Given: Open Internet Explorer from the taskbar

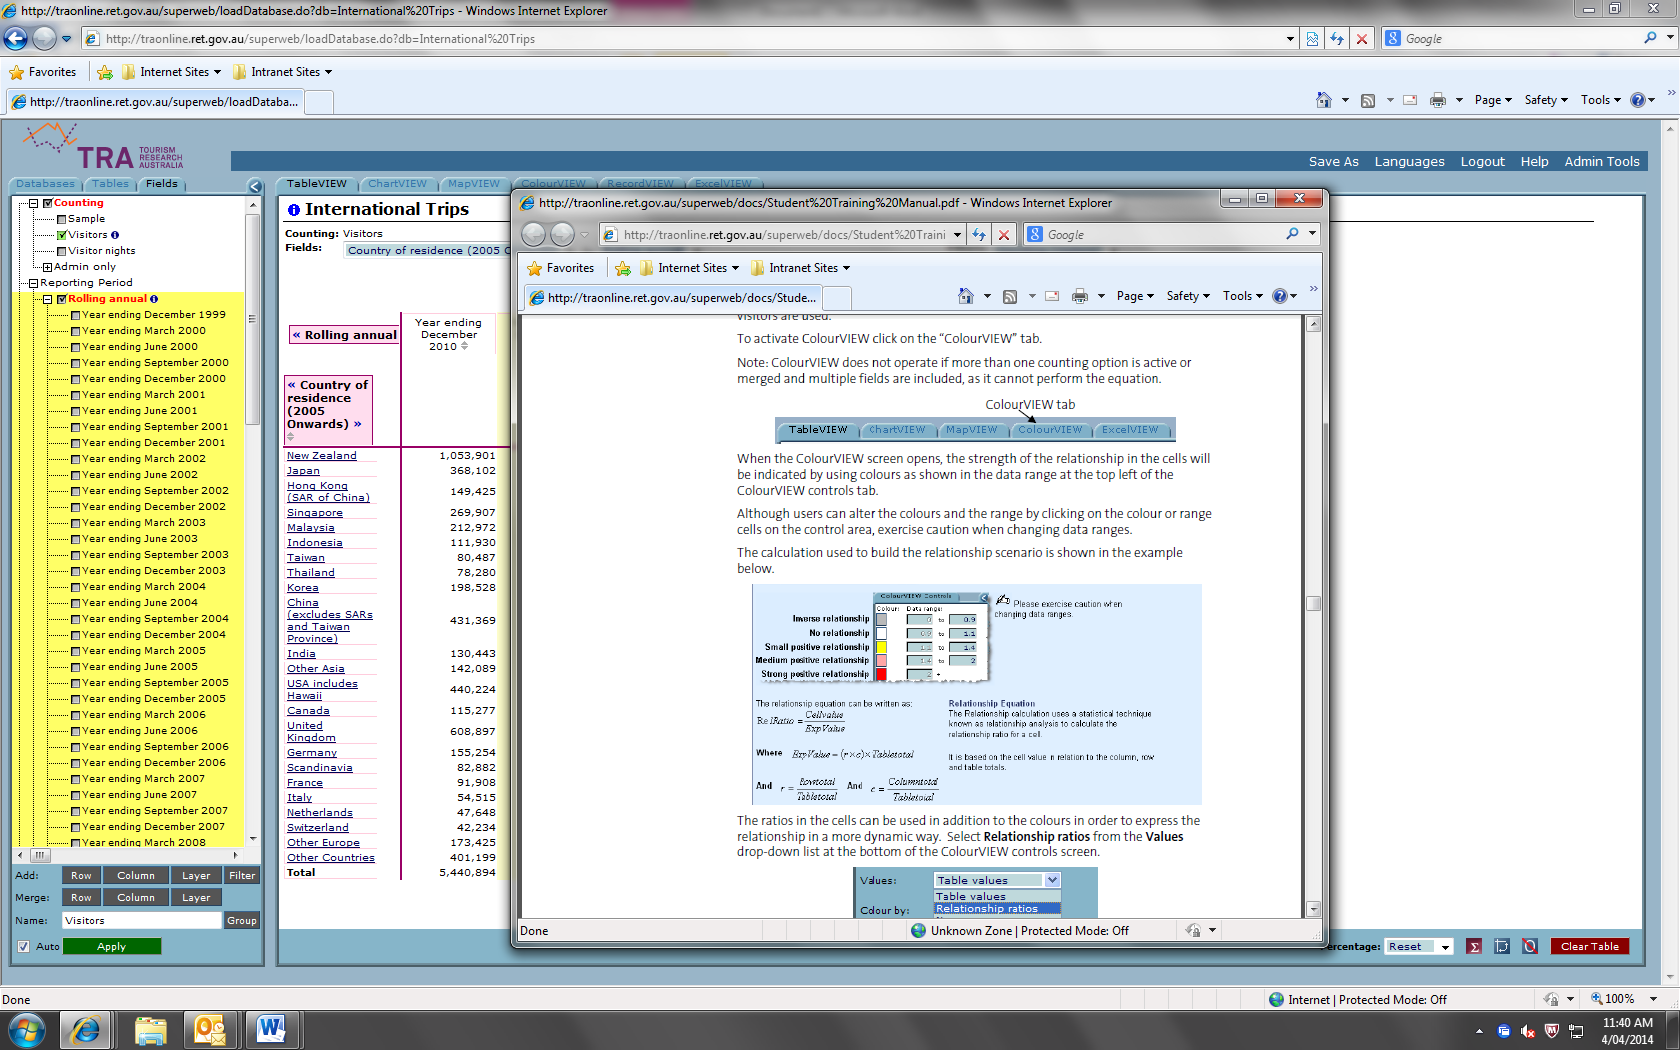Looking at the screenshot, I should pos(86,1030).
